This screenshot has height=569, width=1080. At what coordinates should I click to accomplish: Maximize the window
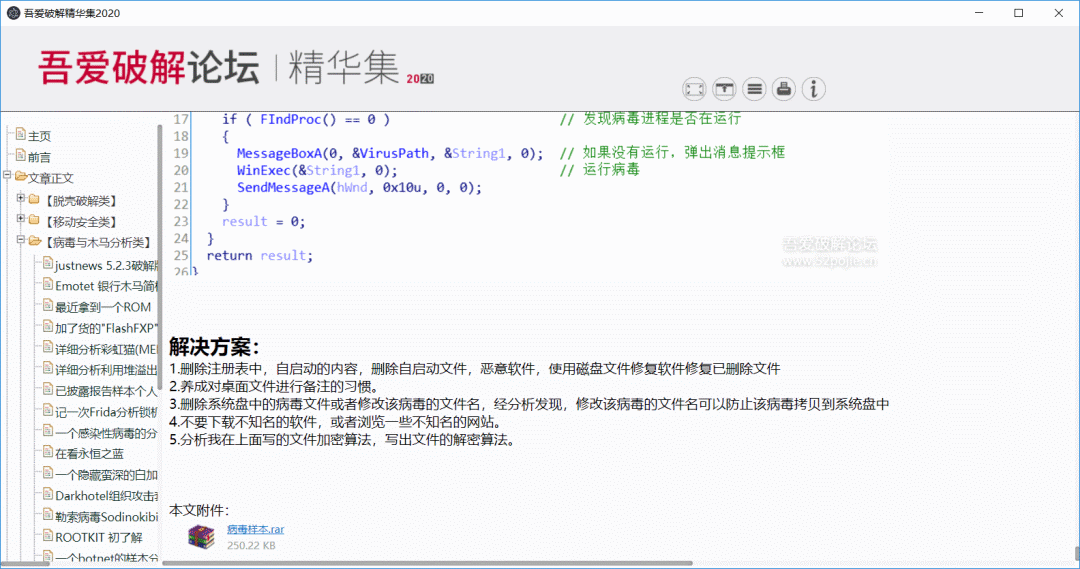tap(1019, 13)
